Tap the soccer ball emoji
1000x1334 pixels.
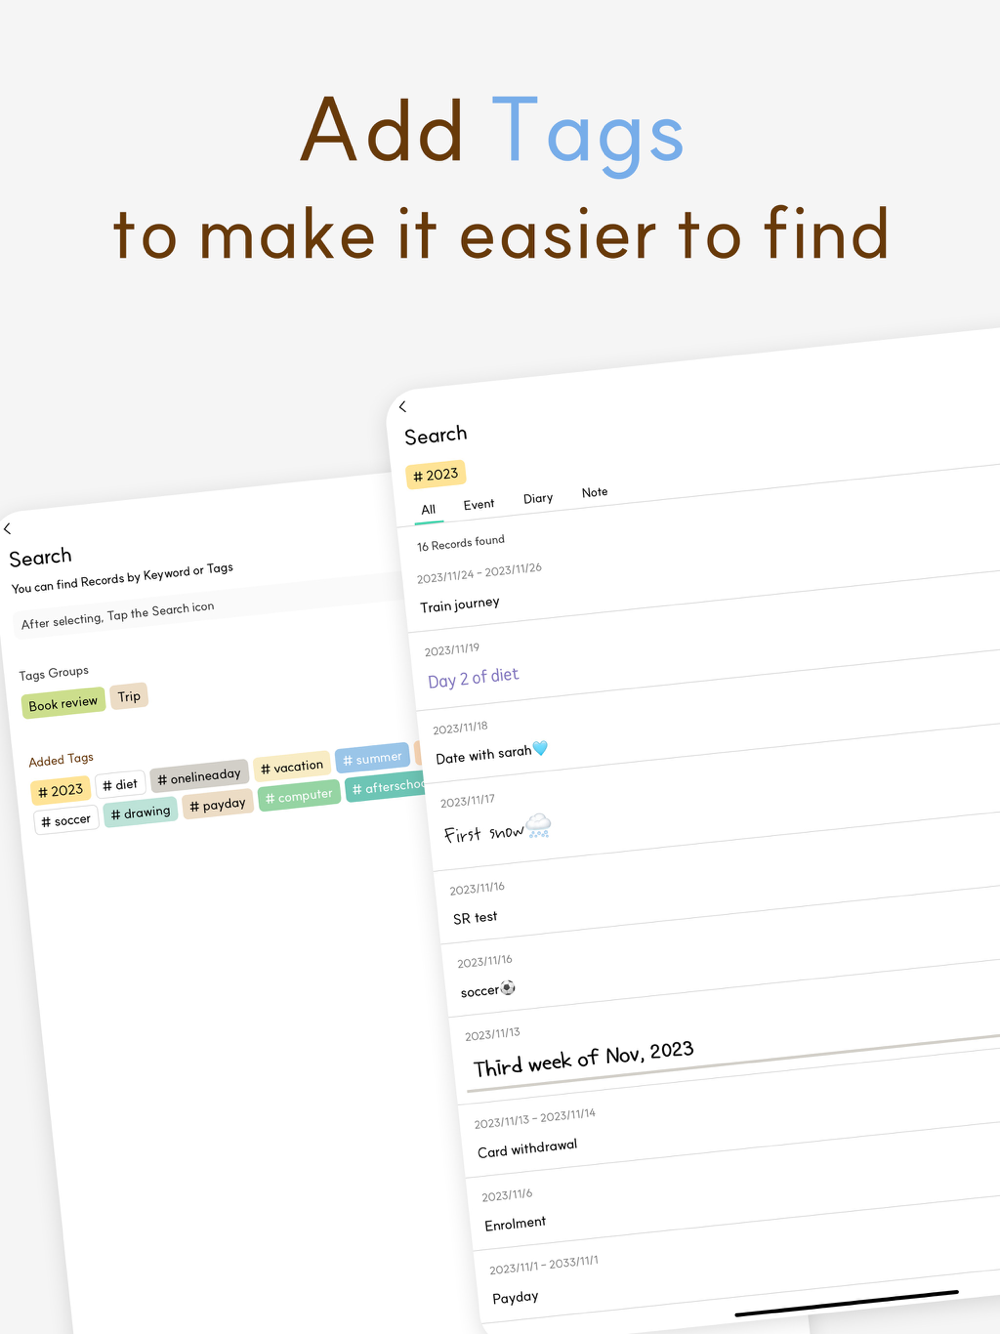[508, 988]
